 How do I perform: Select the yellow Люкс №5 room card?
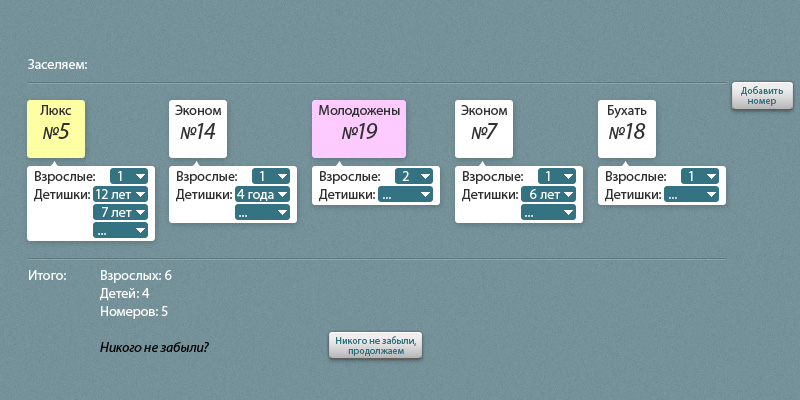click(56, 128)
